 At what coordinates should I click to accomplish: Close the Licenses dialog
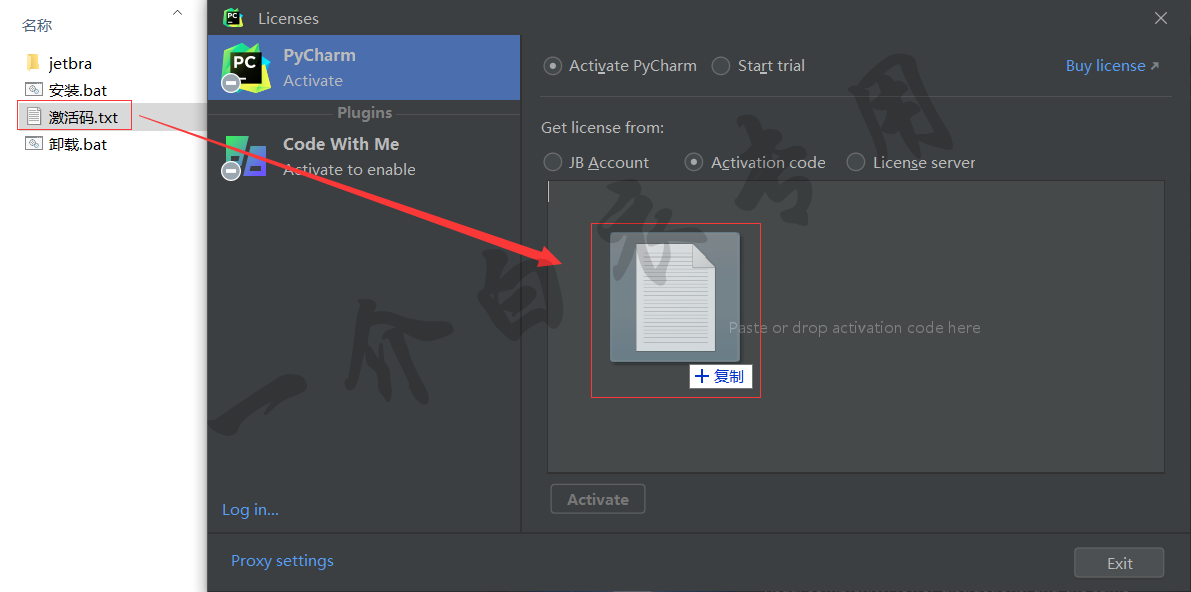click(1161, 18)
